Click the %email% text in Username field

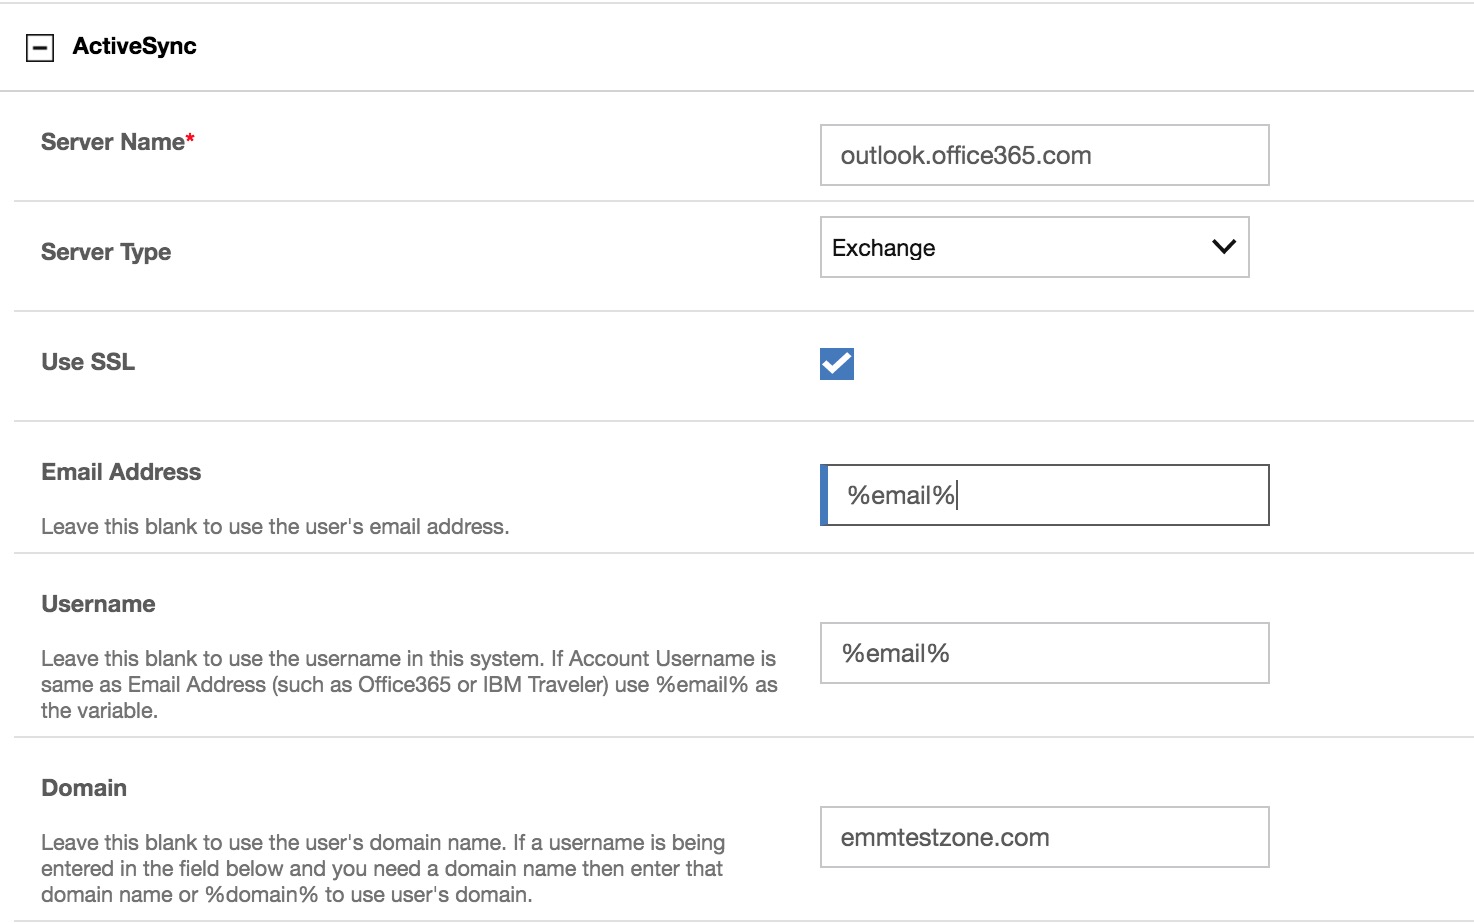tap(896, 653)
